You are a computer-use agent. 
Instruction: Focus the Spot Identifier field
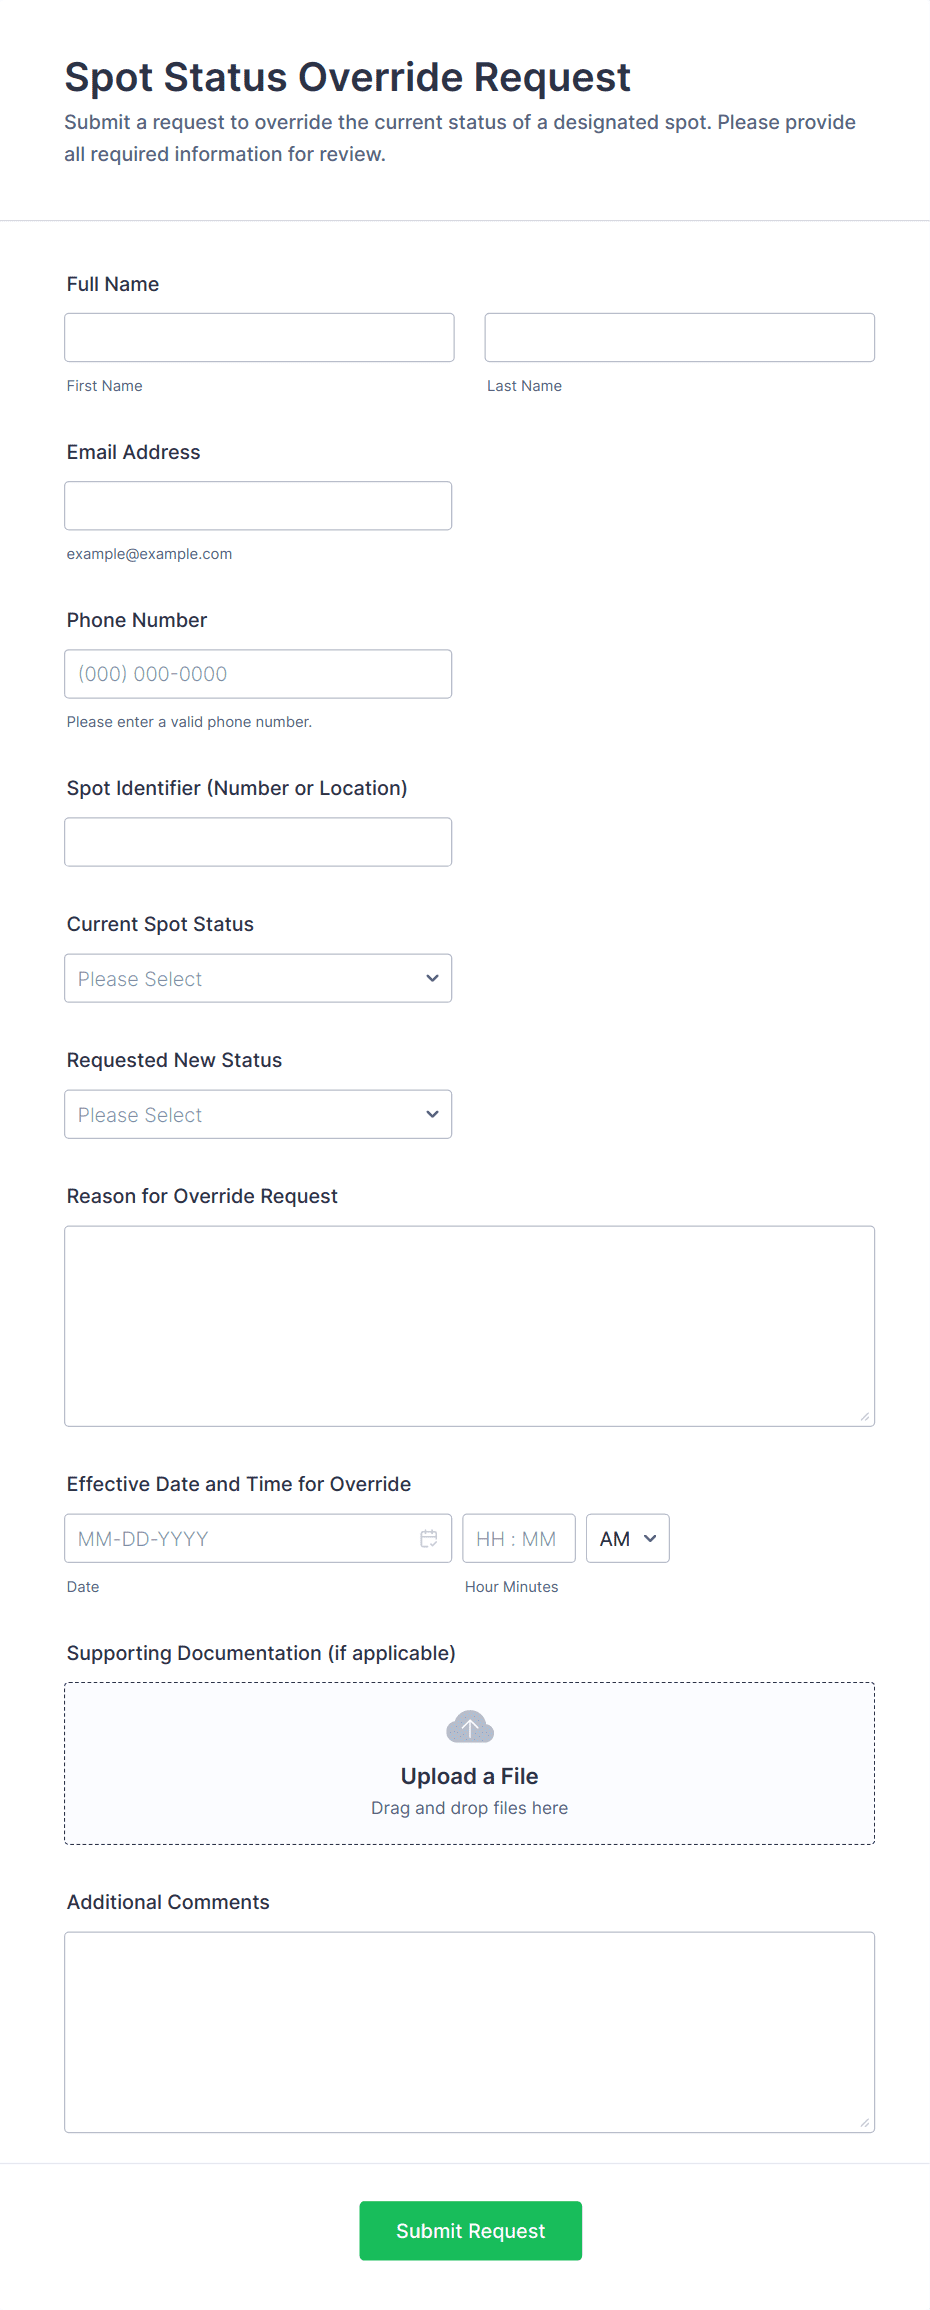[x=258, y=842]
